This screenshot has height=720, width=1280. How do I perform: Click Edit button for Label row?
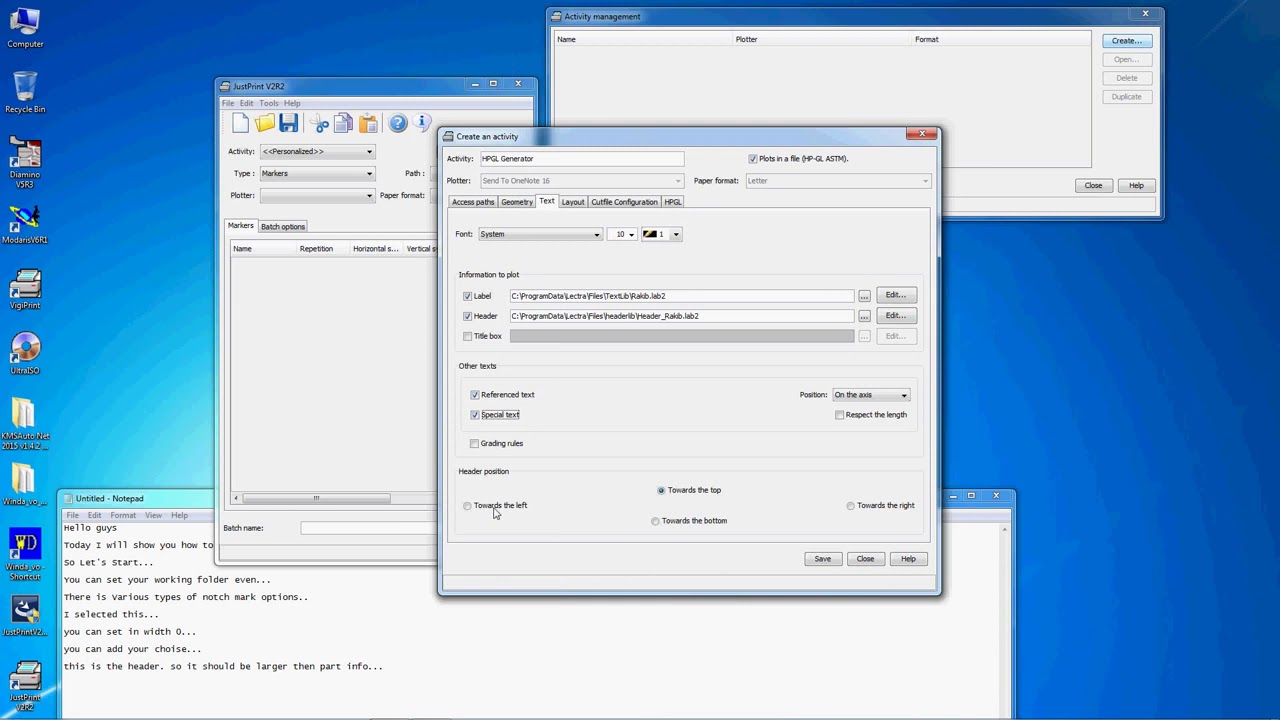(895, 296)
